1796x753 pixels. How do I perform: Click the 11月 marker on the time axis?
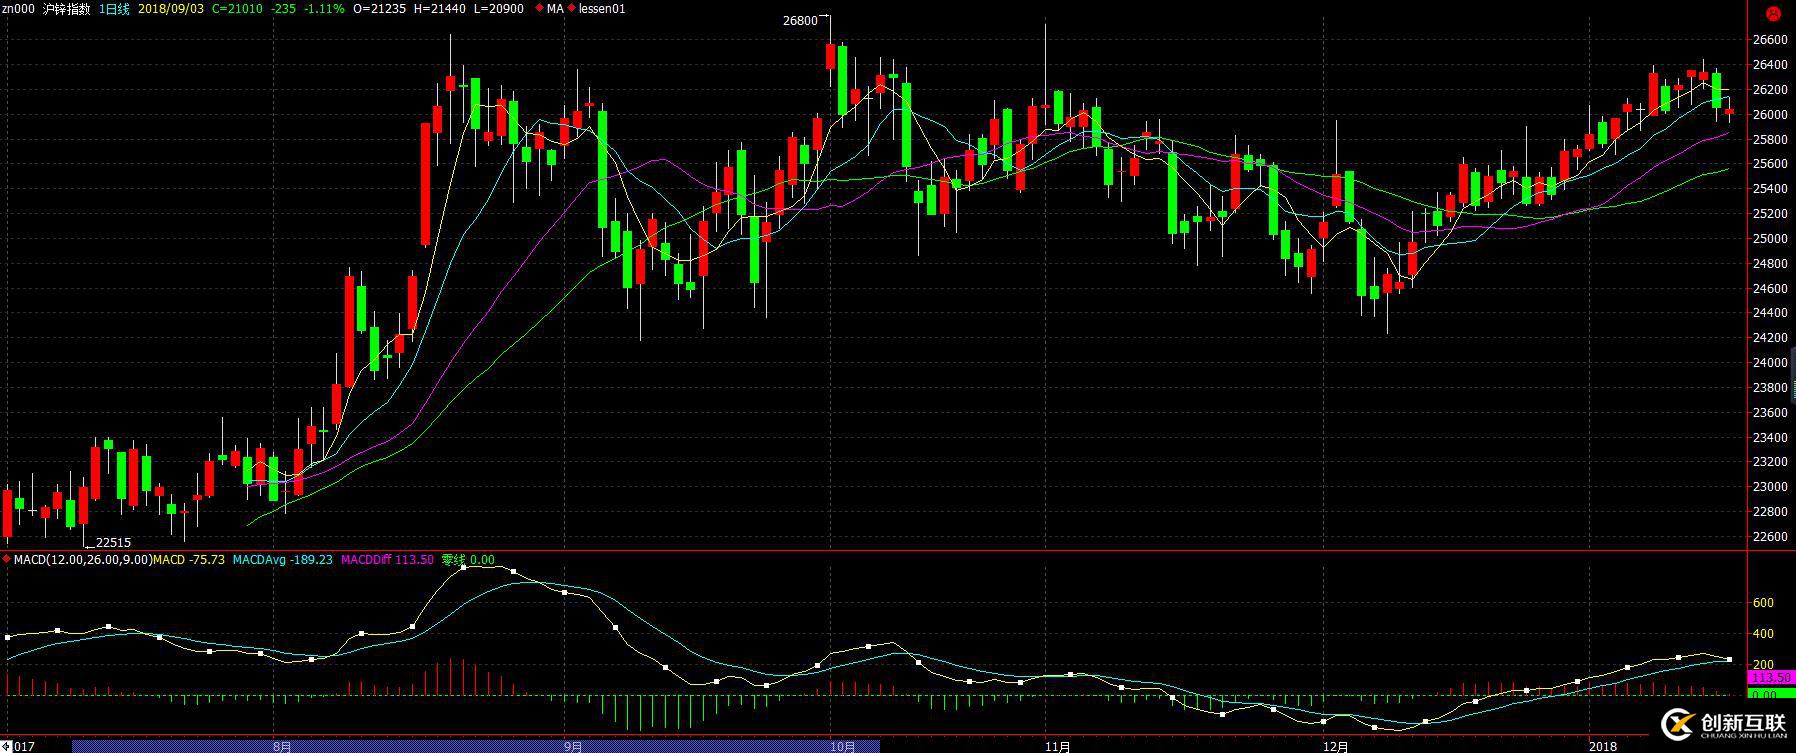click(1058, 746)
